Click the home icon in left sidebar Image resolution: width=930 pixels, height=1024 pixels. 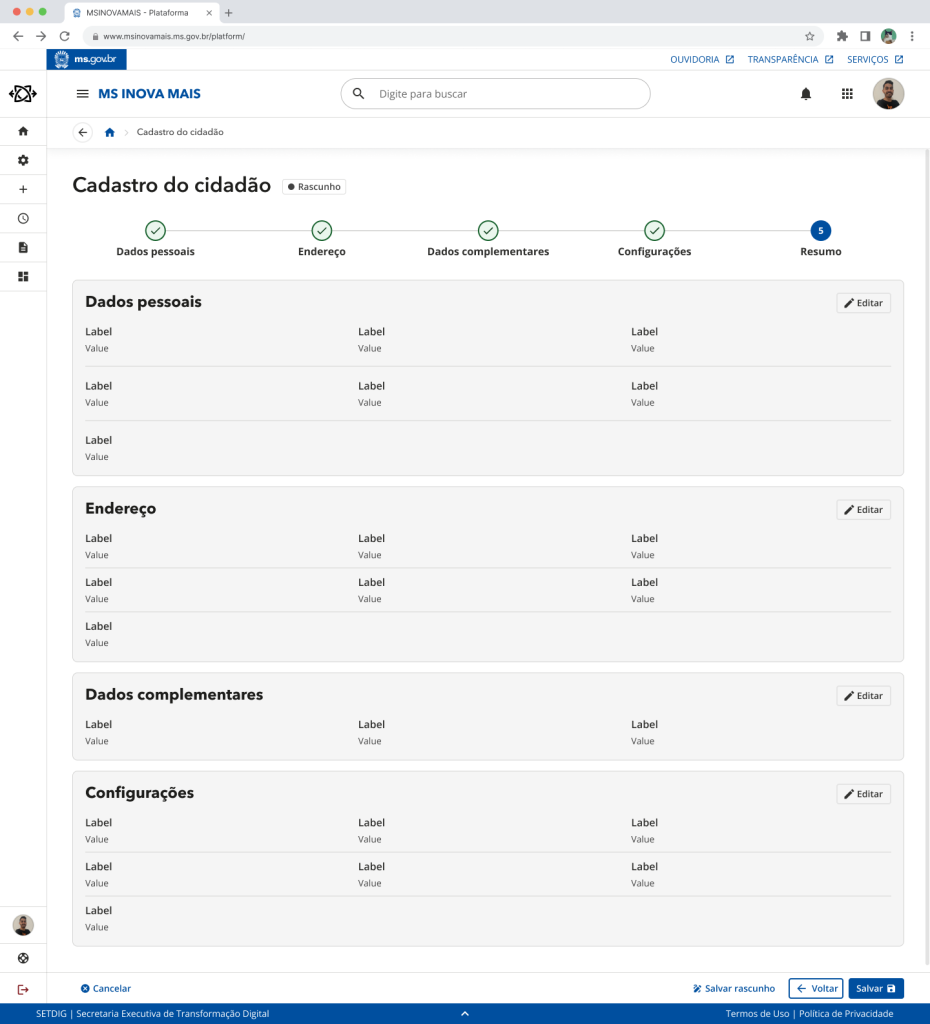(x=23, y=131)
